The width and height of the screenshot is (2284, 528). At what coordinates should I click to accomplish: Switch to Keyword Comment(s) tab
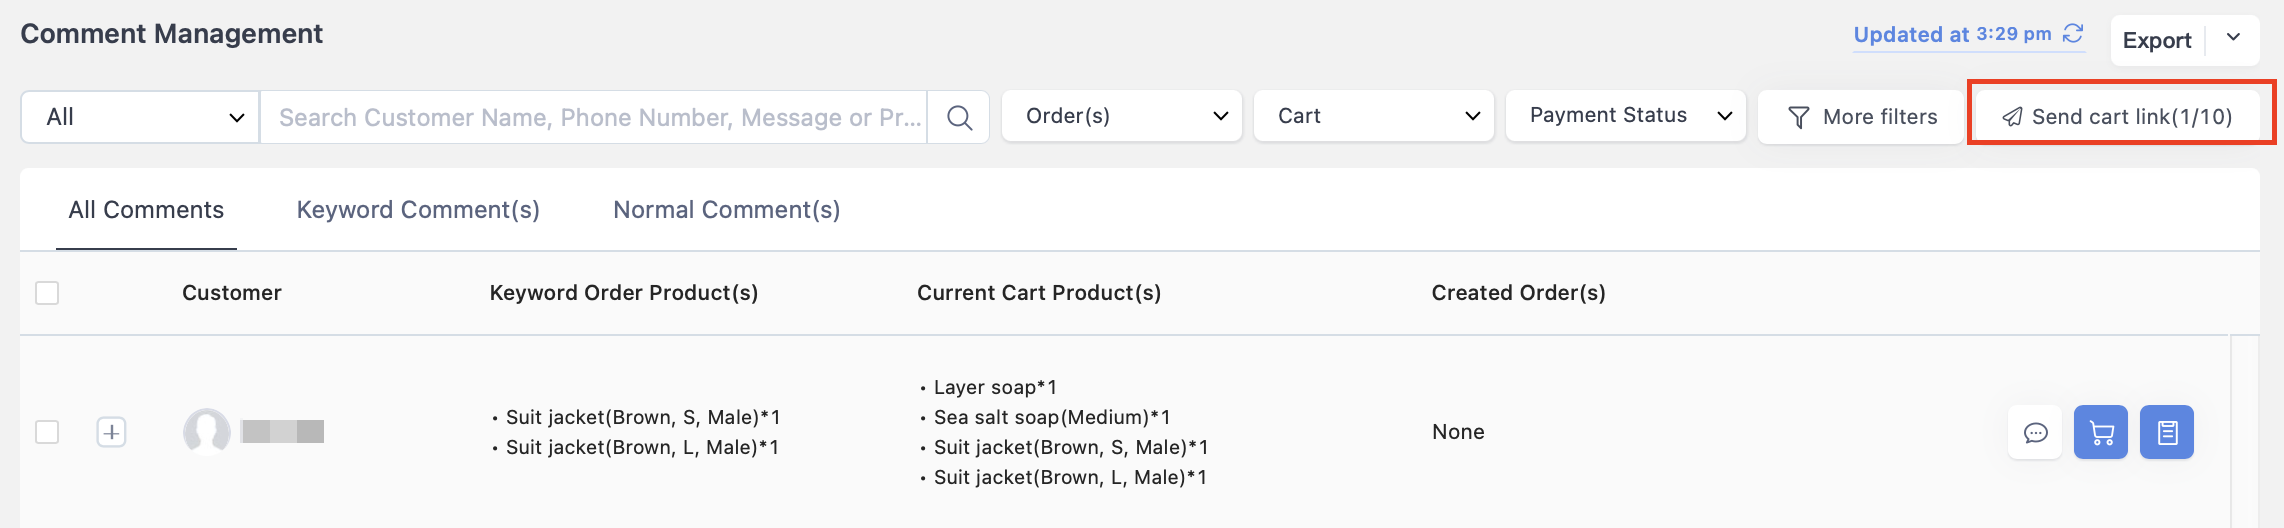pos(418,210)
